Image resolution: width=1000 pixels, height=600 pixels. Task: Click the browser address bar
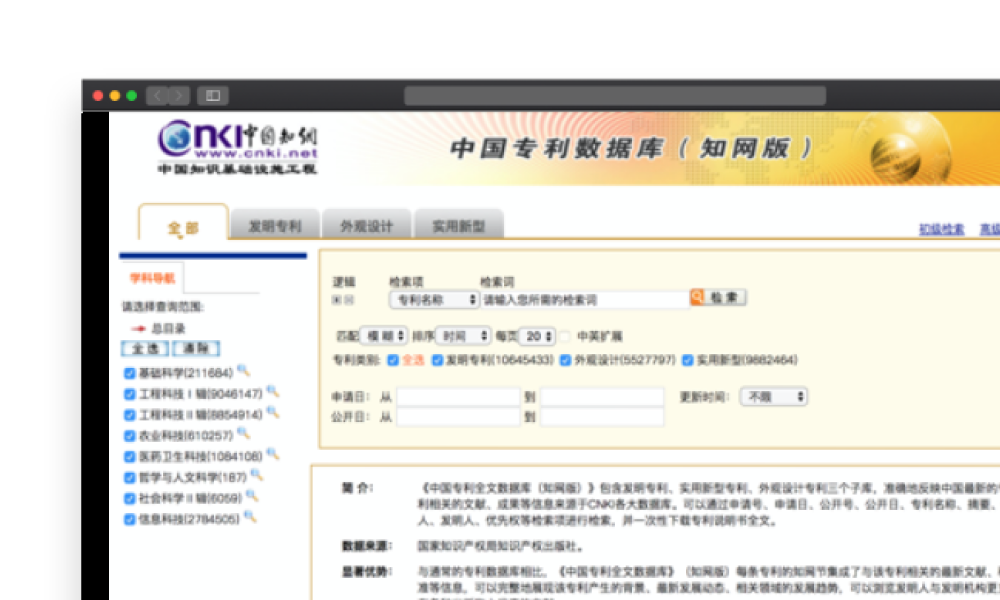pyautogui.click(x=615, y=96)
